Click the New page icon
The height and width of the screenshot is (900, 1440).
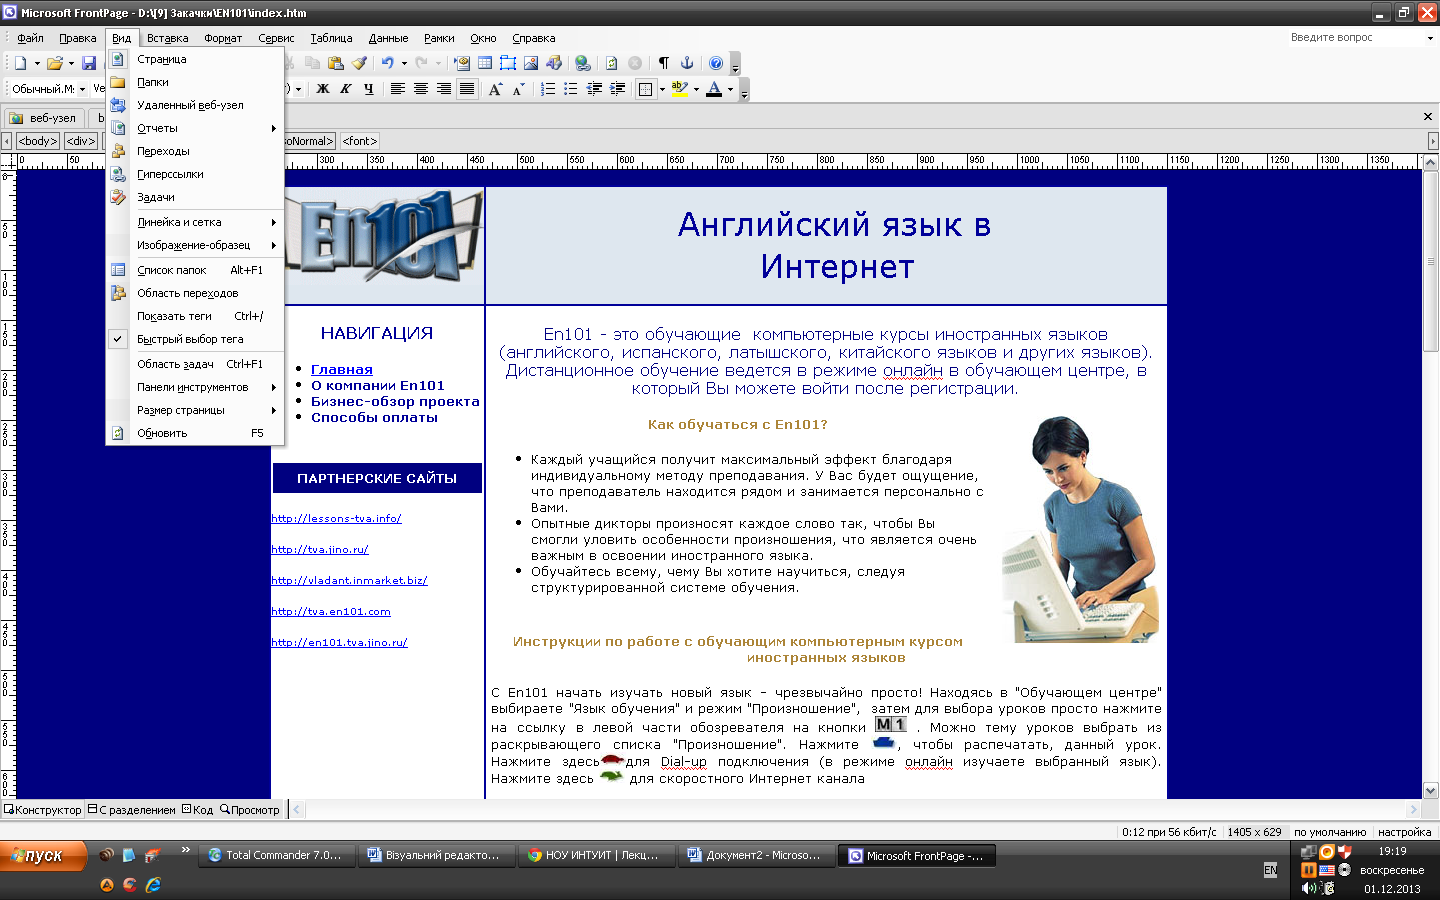click(20, 63)
